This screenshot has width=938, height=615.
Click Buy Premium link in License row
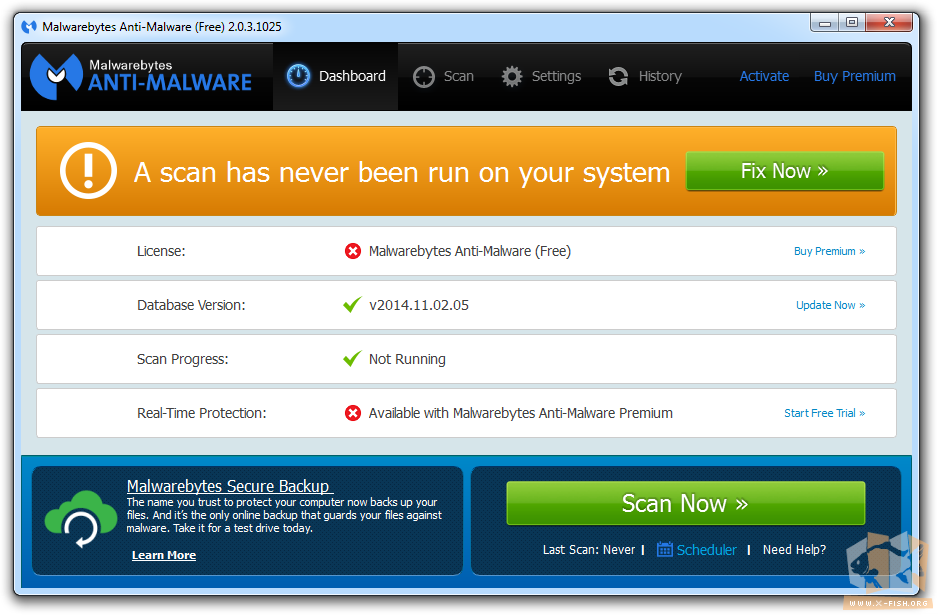point(829,251)
